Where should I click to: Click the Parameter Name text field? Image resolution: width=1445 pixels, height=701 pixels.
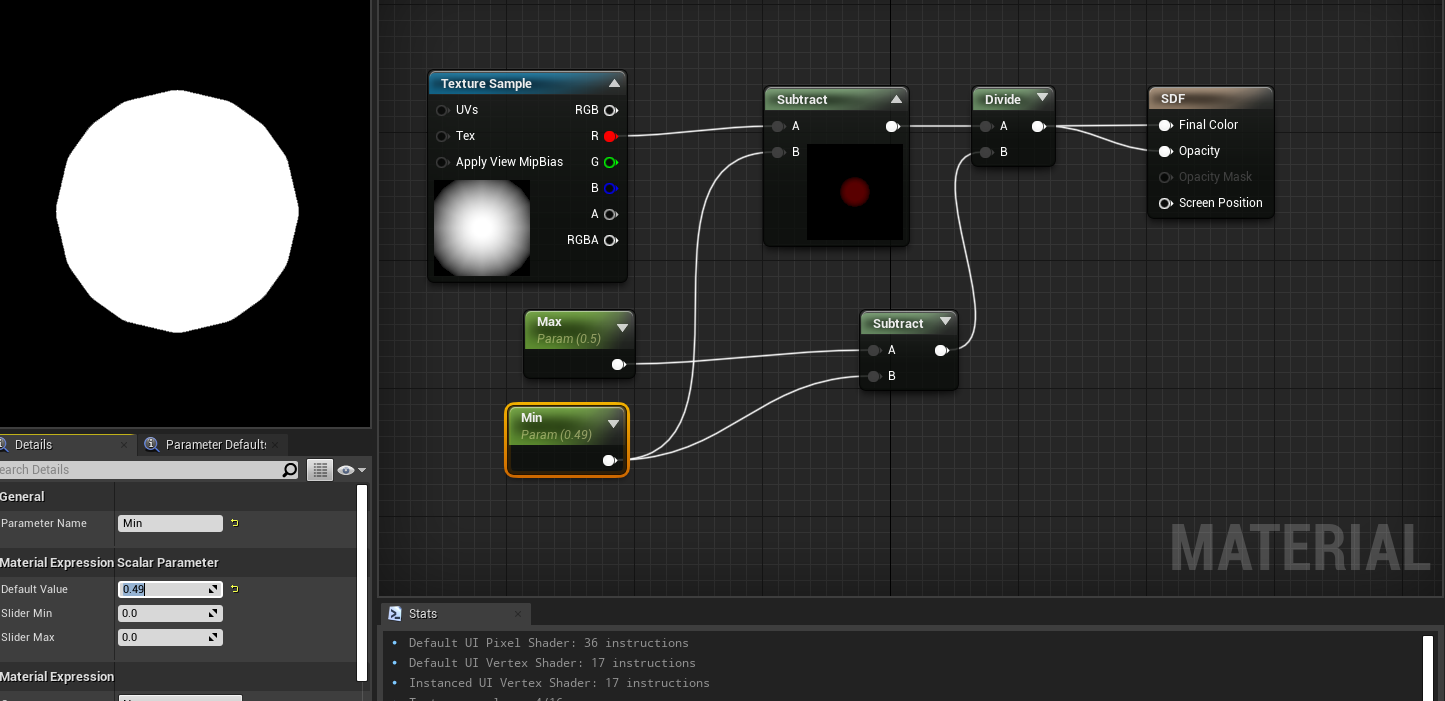tap(170, 523)
